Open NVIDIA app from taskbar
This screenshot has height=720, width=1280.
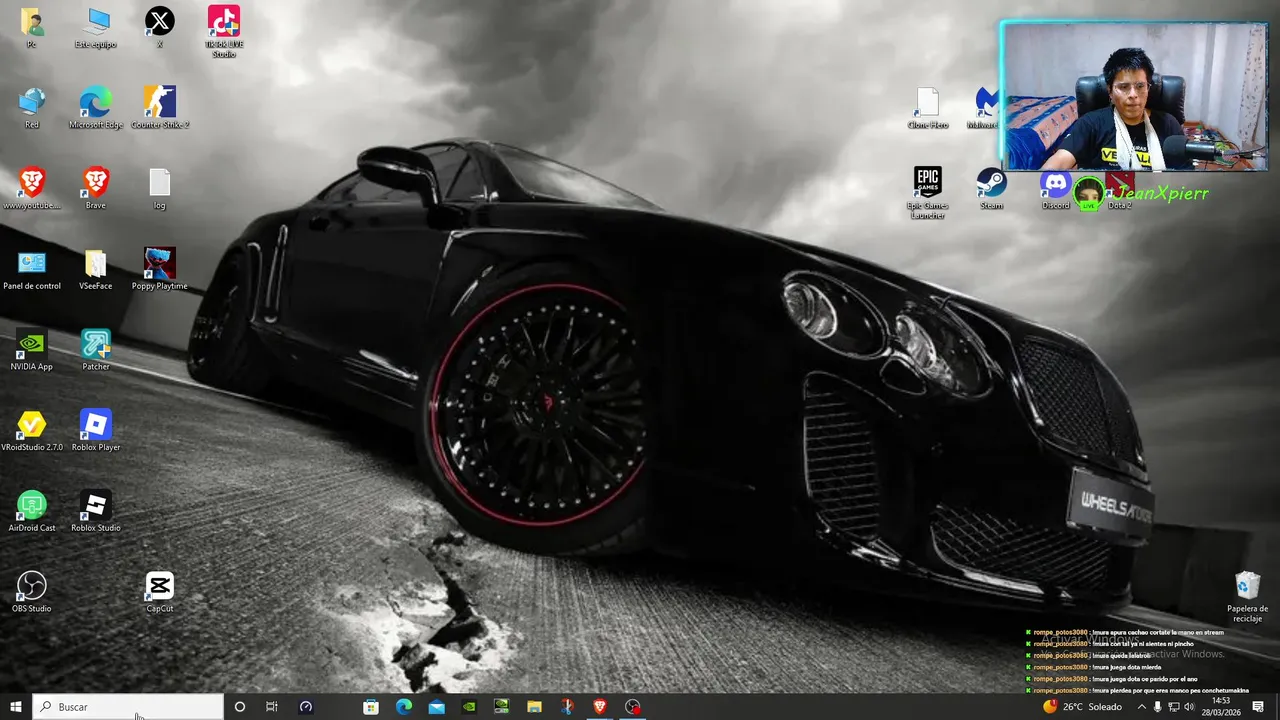(x=469, y=707)
